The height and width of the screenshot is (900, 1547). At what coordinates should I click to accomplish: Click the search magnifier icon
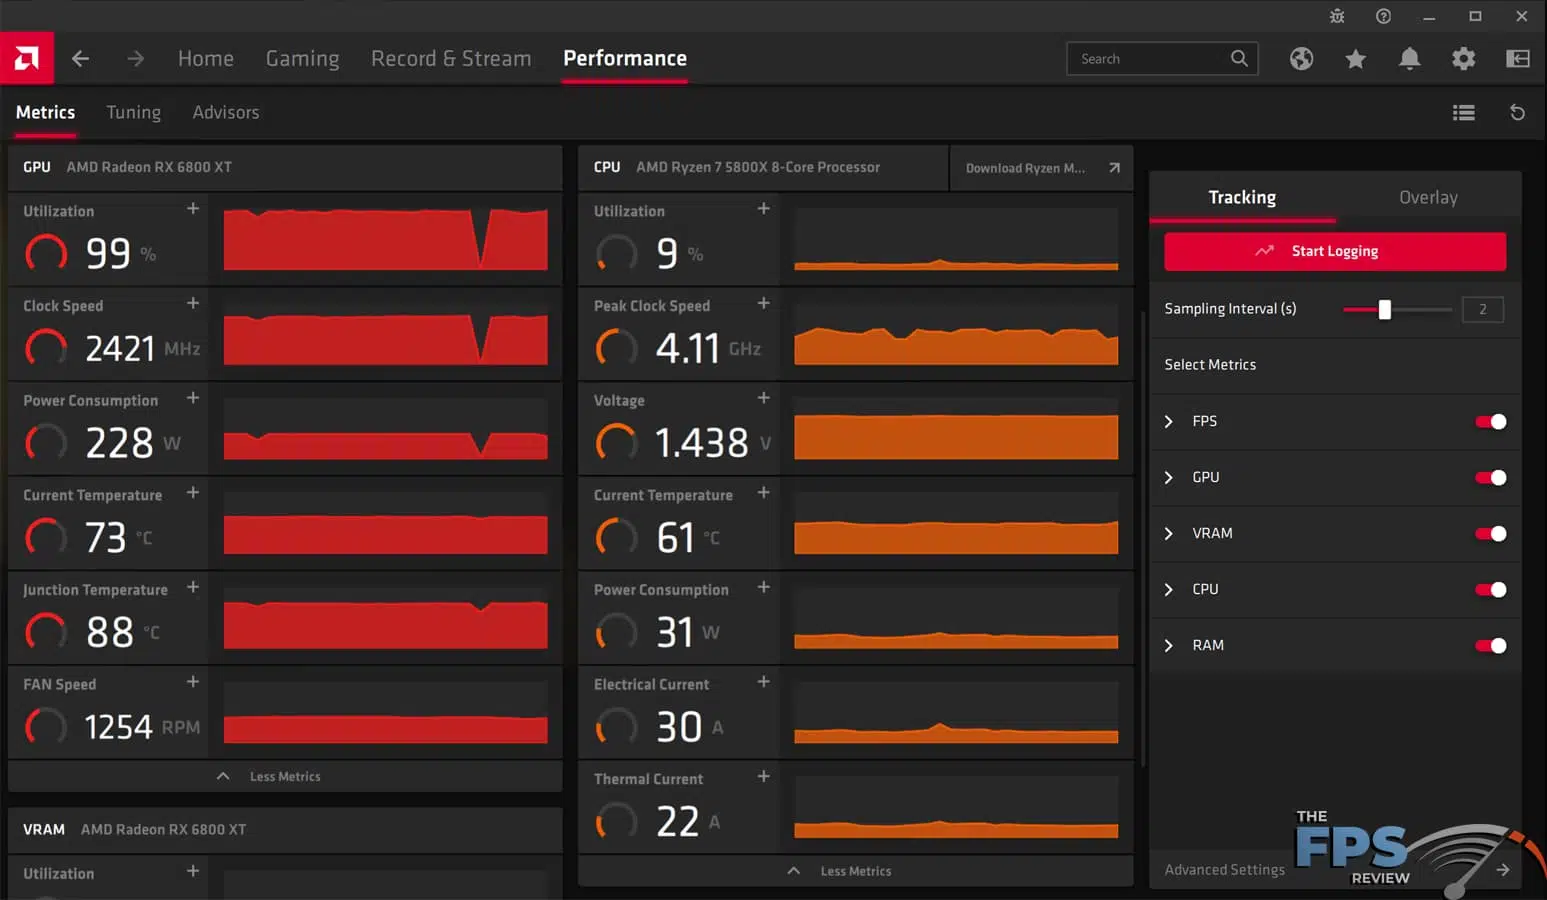click(1239, 59)
